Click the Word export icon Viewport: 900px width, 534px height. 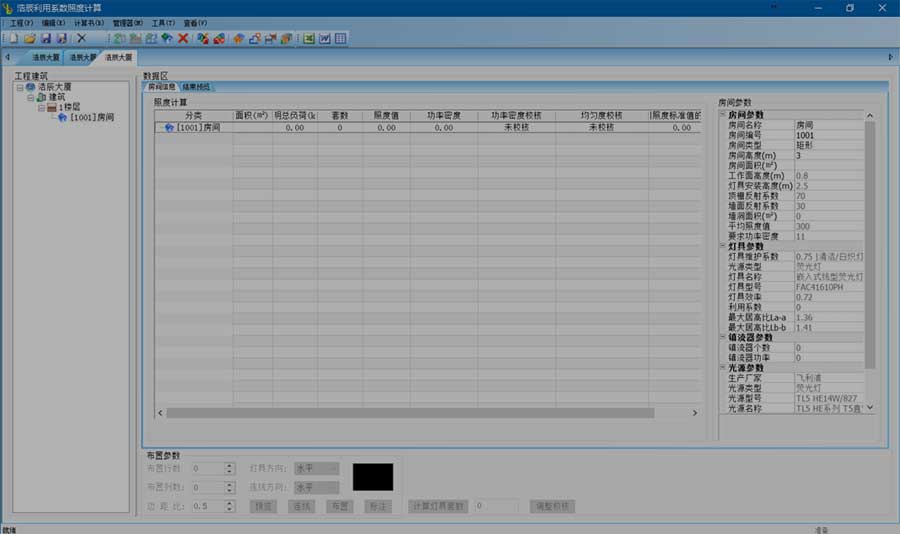coord(325,38)
